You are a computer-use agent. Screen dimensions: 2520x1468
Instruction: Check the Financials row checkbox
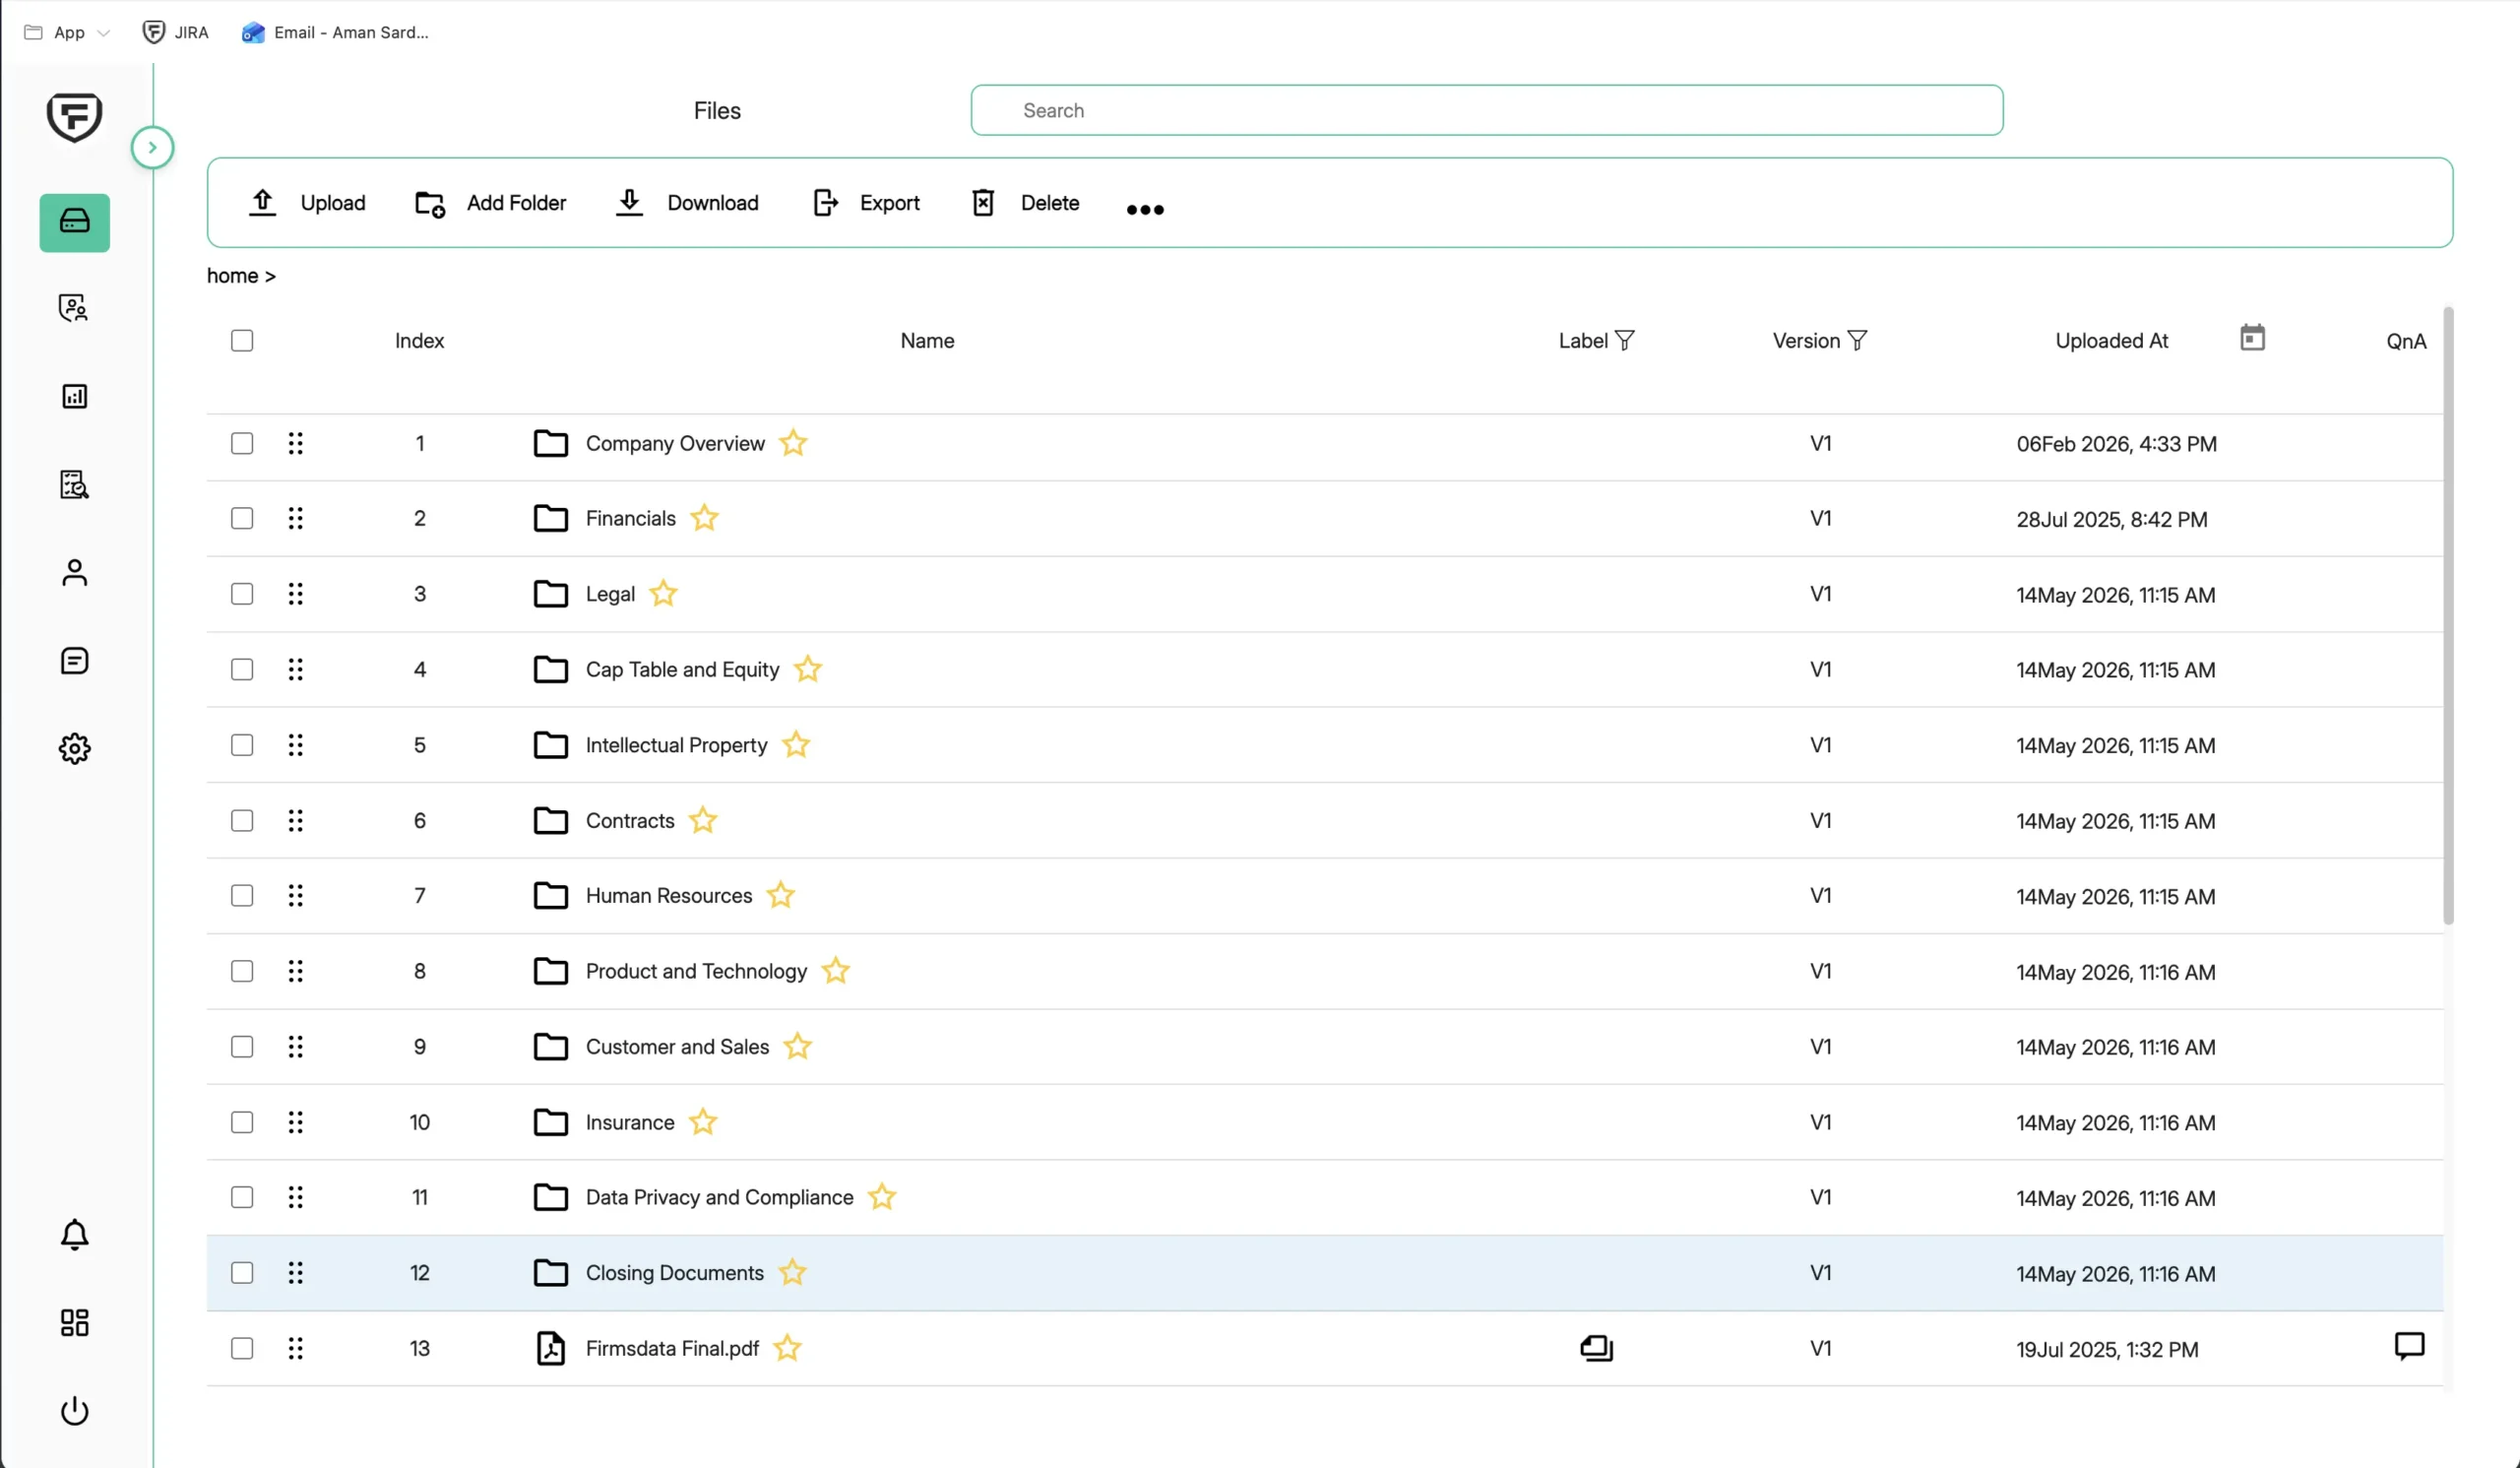click(x=242, y=518)
